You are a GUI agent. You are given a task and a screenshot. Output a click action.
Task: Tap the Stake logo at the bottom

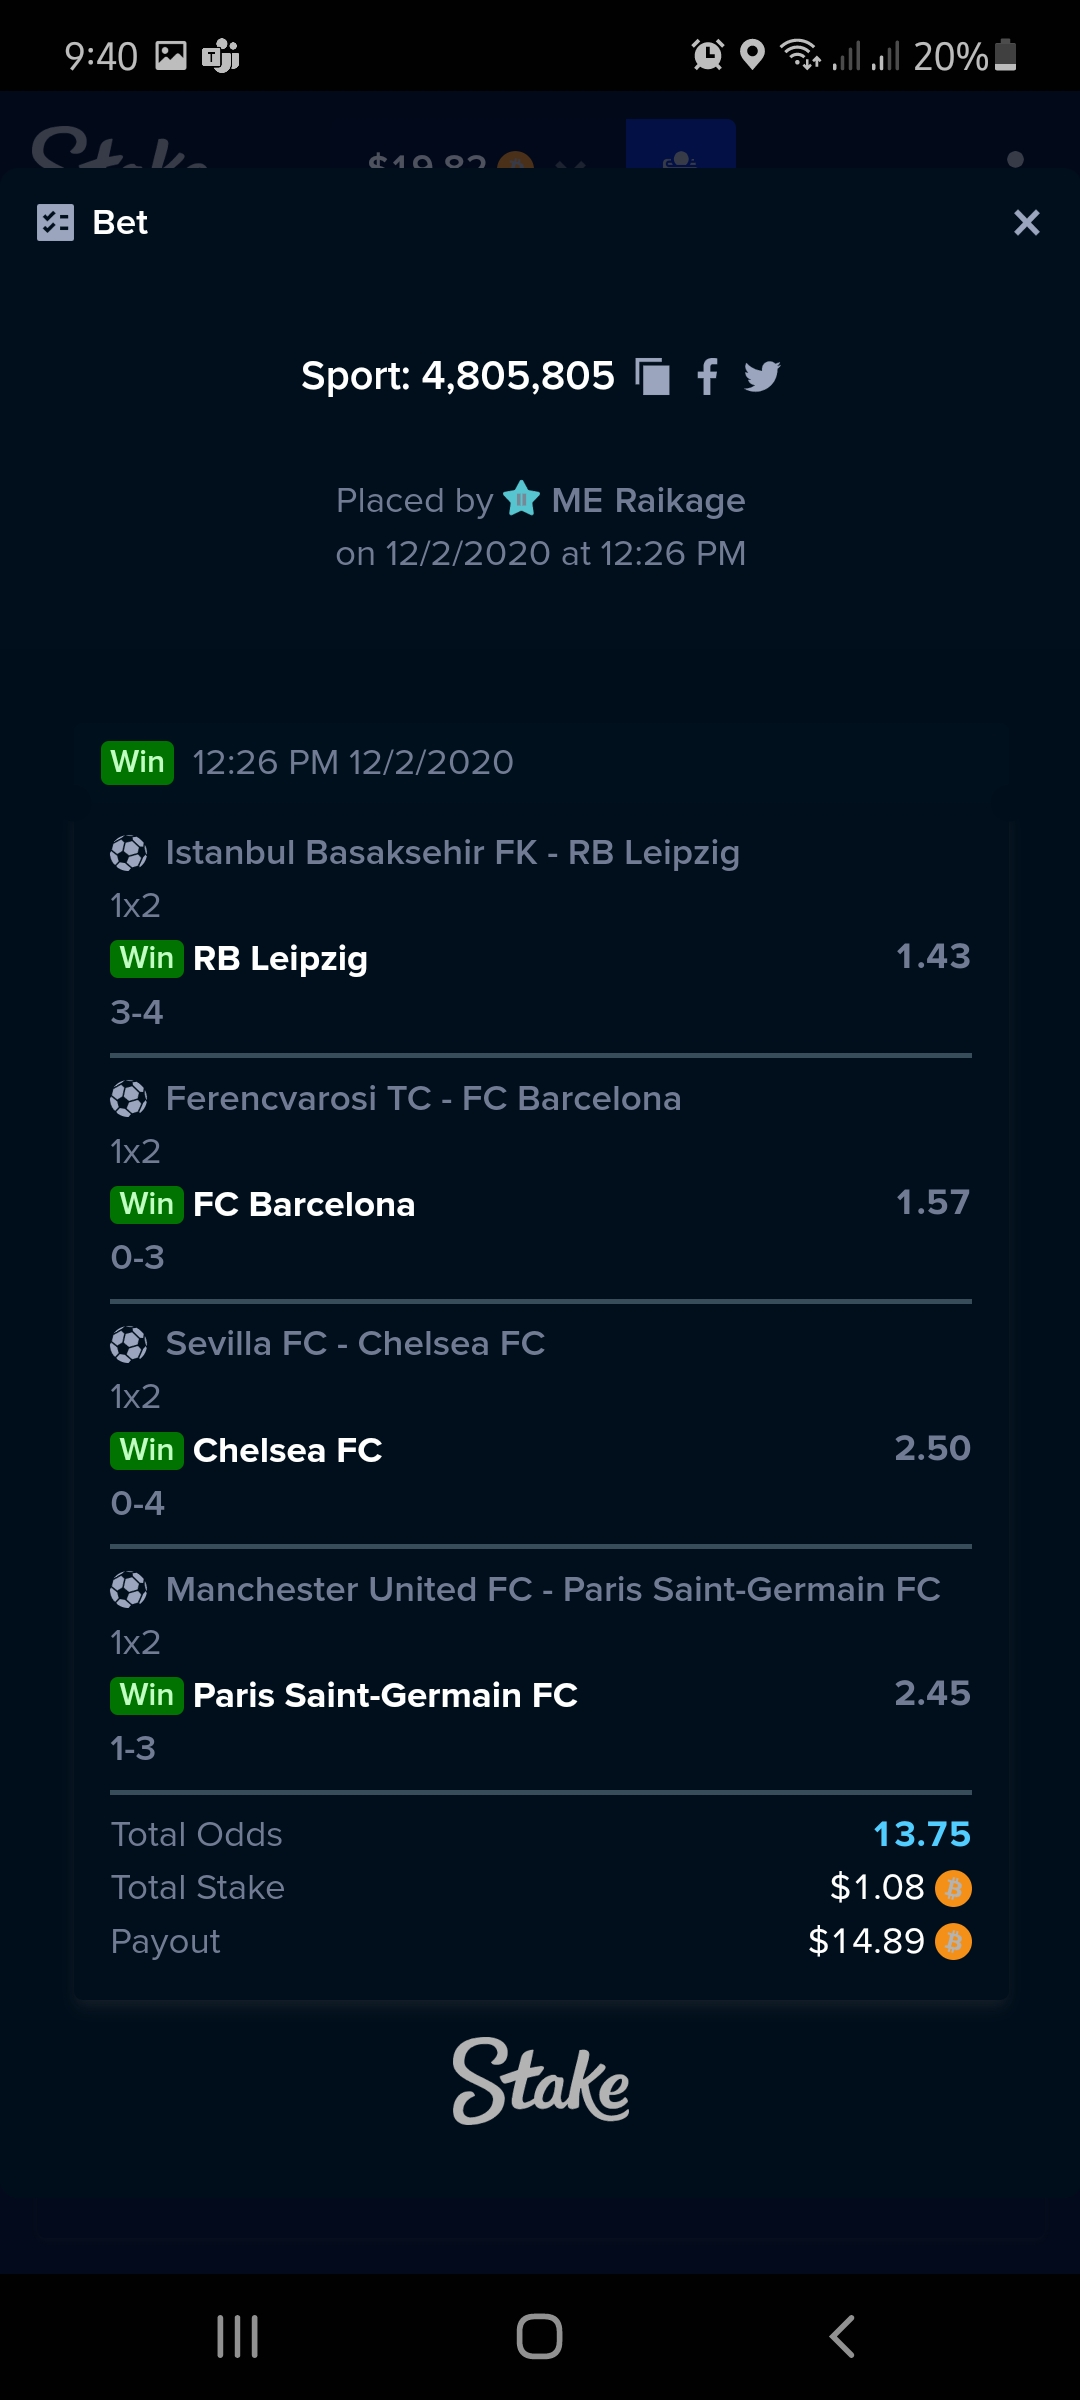[541, 2080]
